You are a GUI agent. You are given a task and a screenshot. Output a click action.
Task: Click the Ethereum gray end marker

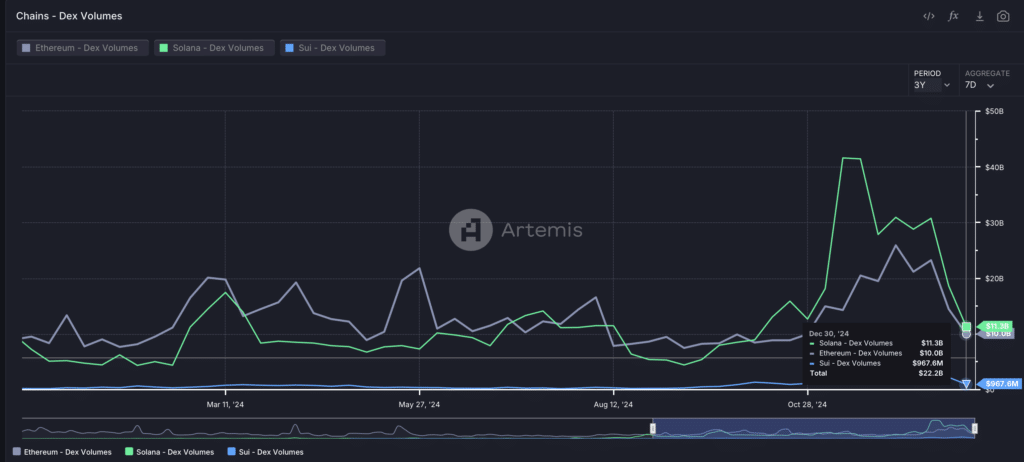pos(967,334)
